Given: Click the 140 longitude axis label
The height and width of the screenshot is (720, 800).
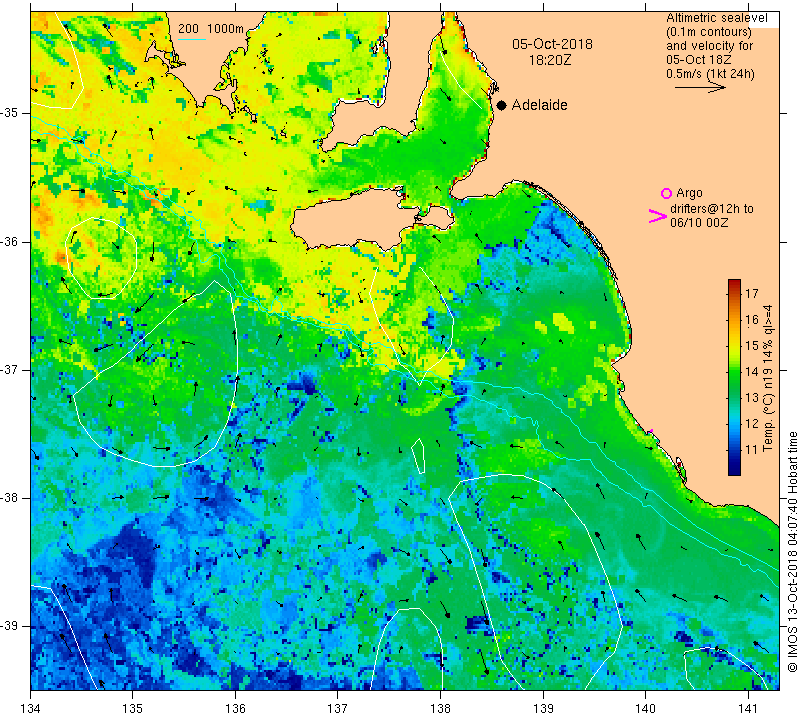Looking at the screenshot, I should [x=645, y=709].
